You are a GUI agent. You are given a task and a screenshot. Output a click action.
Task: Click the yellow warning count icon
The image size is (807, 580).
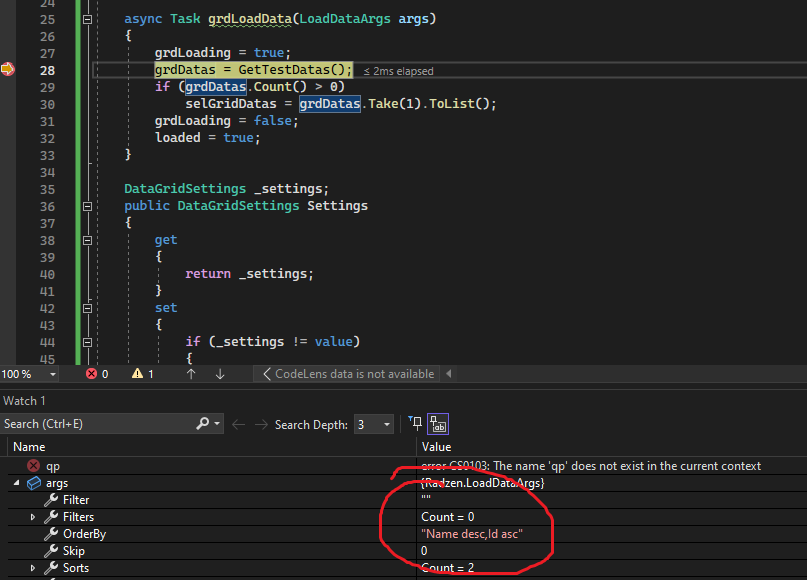coord(137,374)
